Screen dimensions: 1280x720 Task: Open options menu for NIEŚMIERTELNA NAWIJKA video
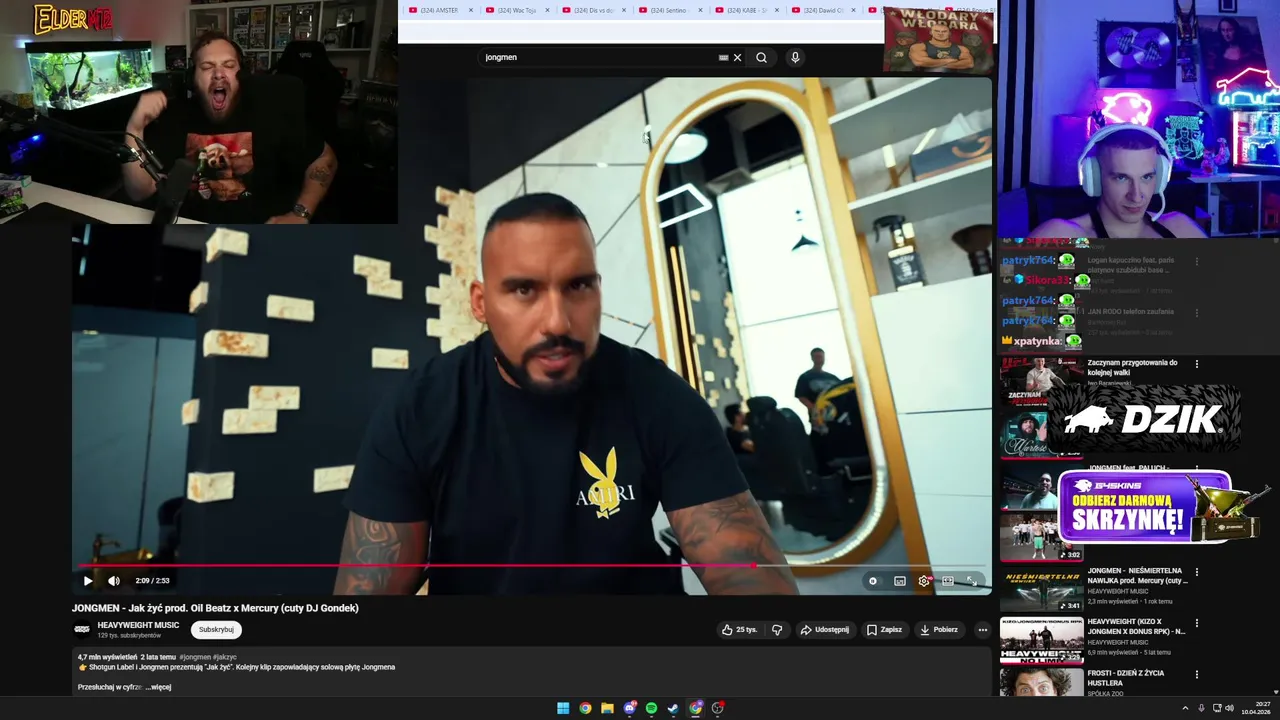click(x=1196, y=572)
